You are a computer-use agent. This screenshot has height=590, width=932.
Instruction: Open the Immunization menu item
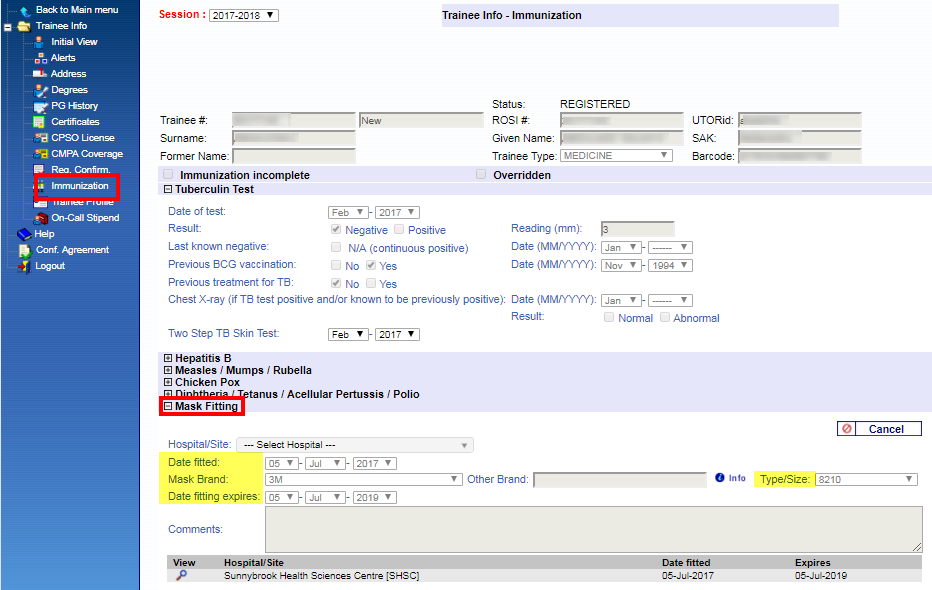(x=80, y=186)
